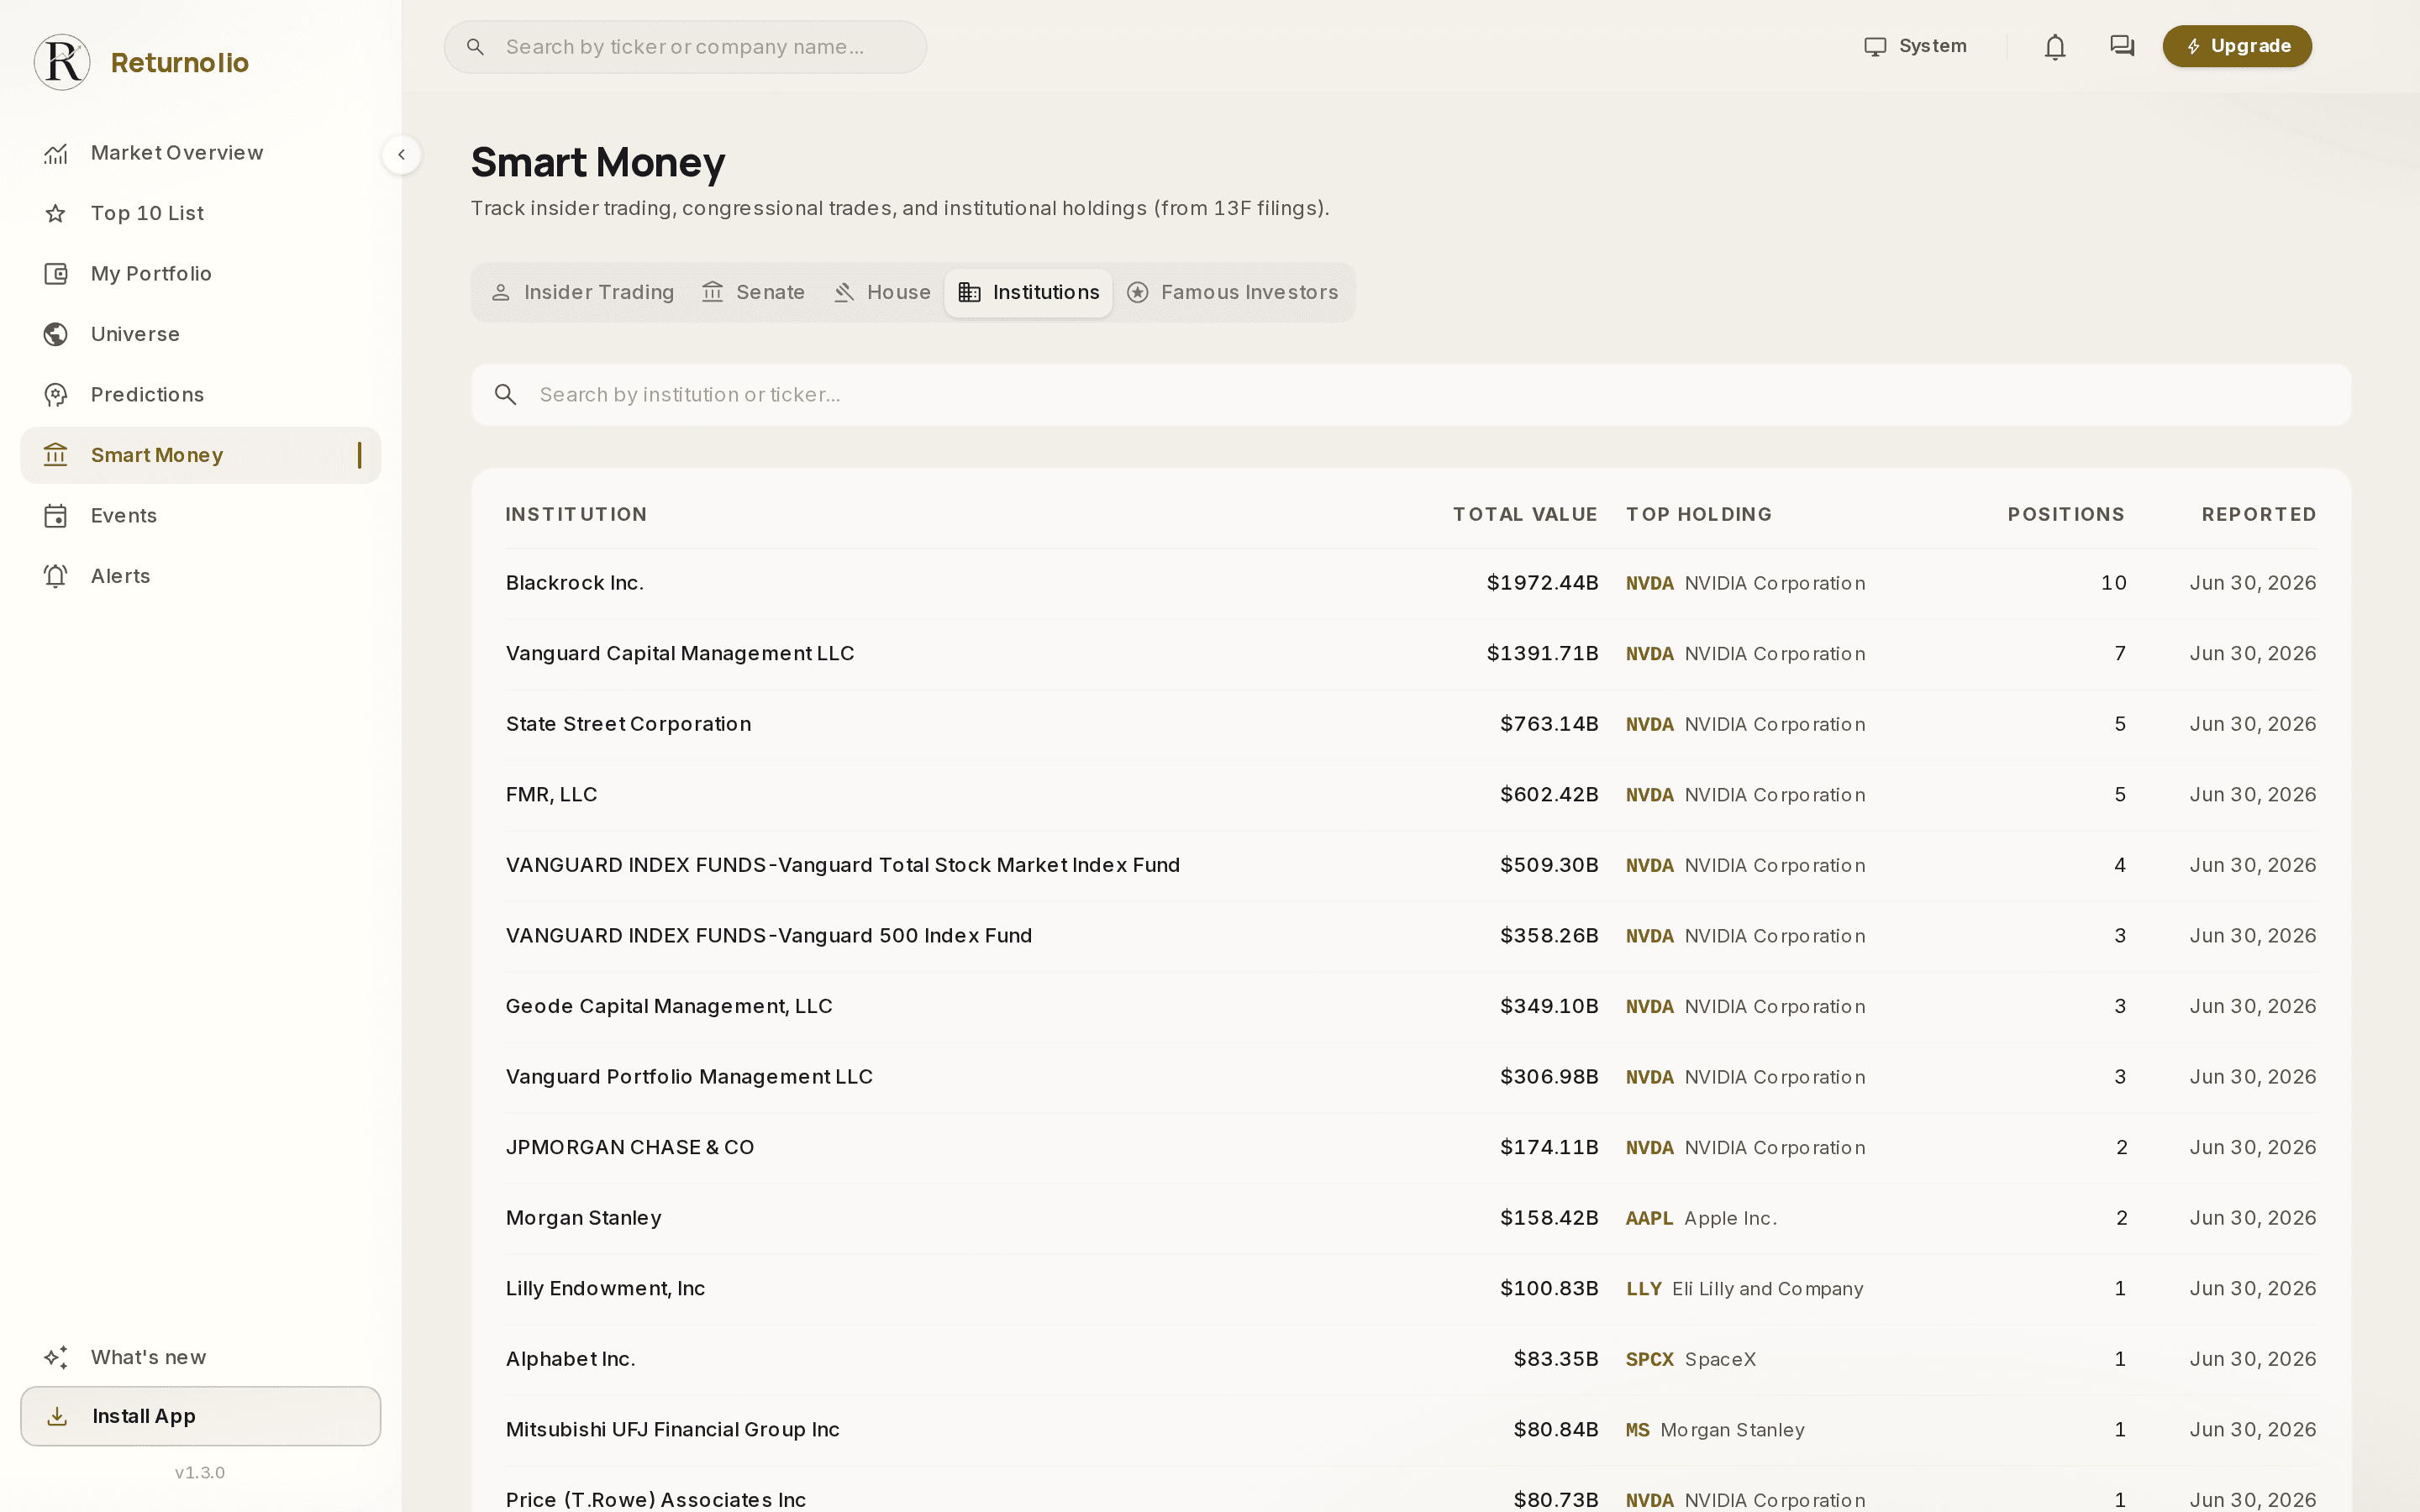Open JPMORGAN CHASE & CO row
2420x1512 pixels.
tap(1411, 1148)
